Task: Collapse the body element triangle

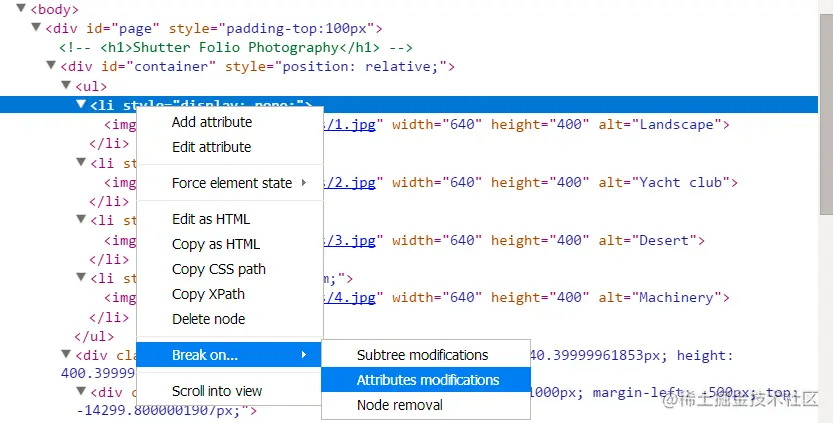Action: 21,8
